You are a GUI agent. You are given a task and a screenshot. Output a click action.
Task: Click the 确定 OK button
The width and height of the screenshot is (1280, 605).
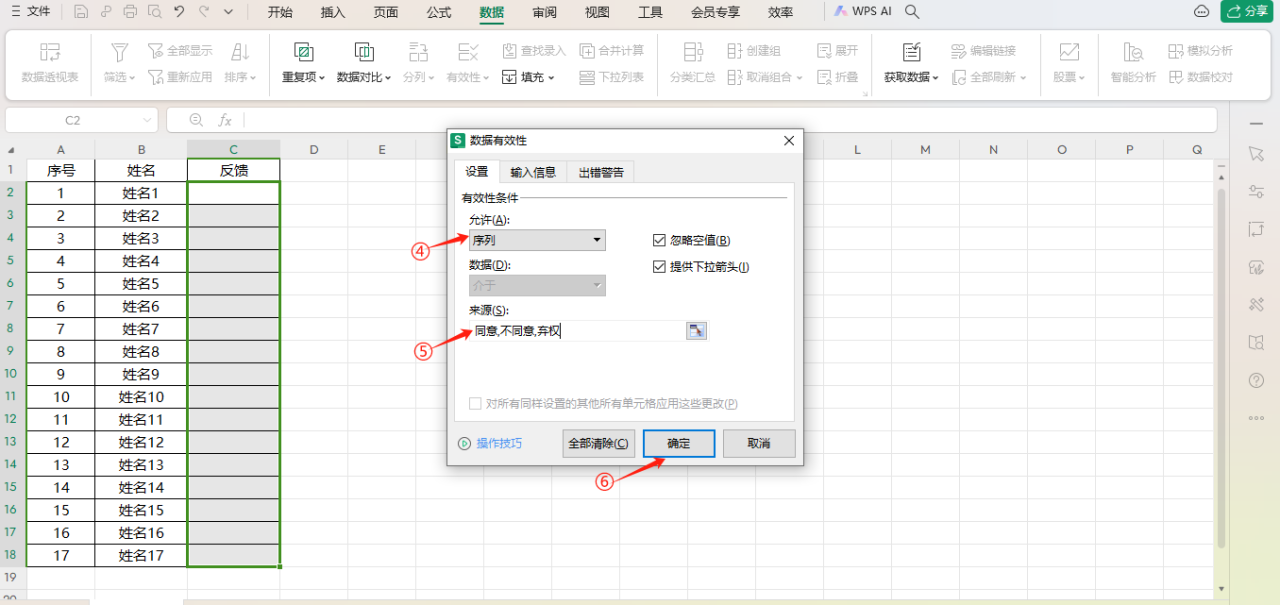click(x=679, y=443)
